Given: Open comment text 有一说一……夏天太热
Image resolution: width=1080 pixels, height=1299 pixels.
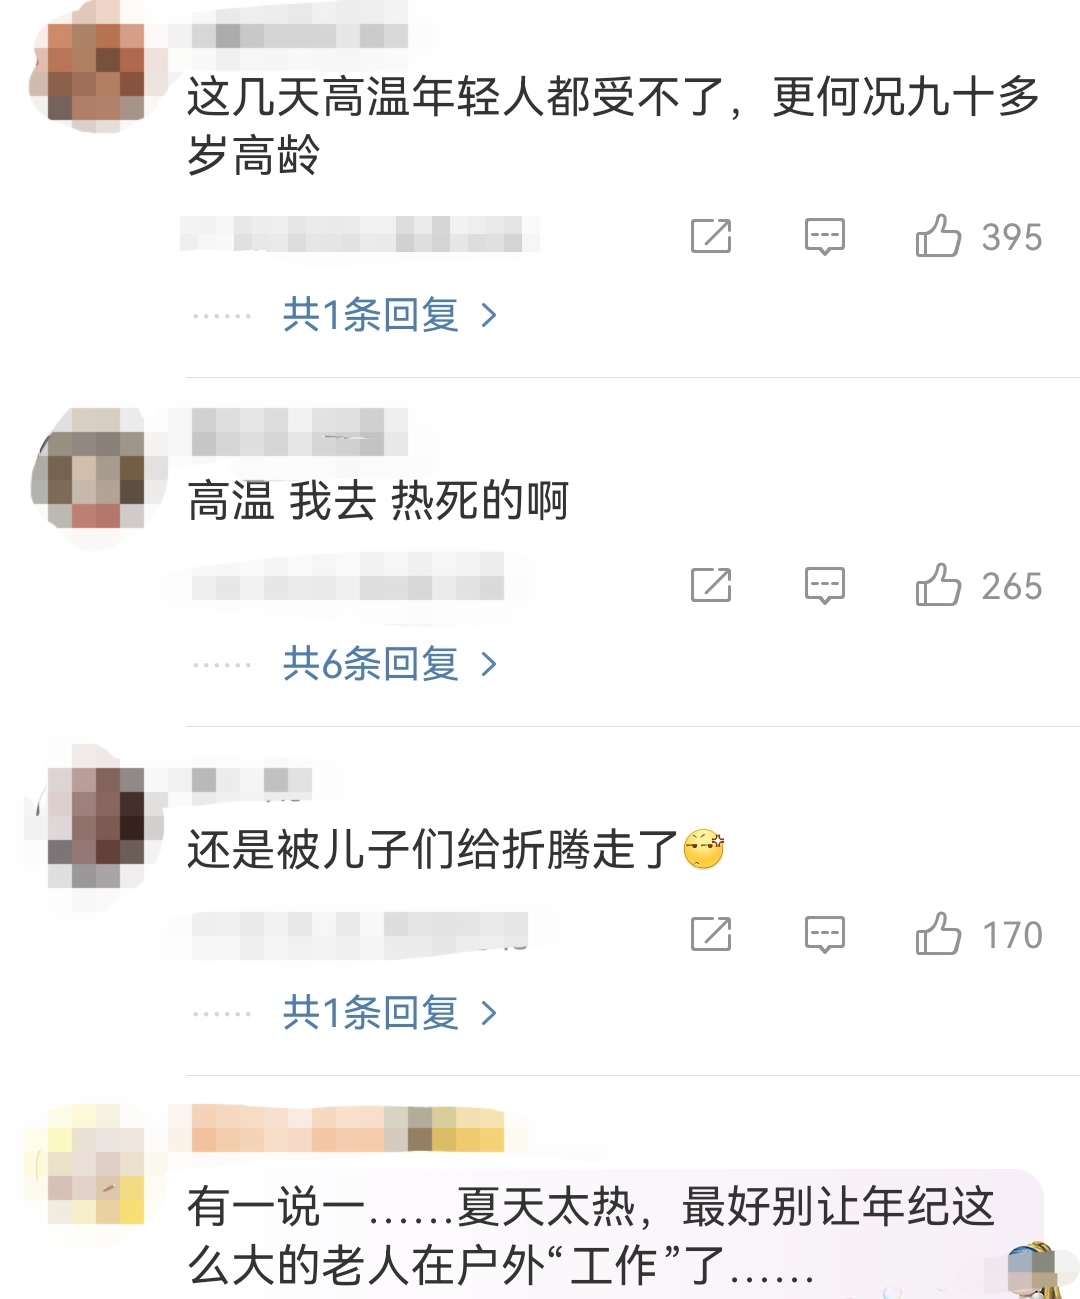Looking at the screenshot, I should pos(592,1236).
